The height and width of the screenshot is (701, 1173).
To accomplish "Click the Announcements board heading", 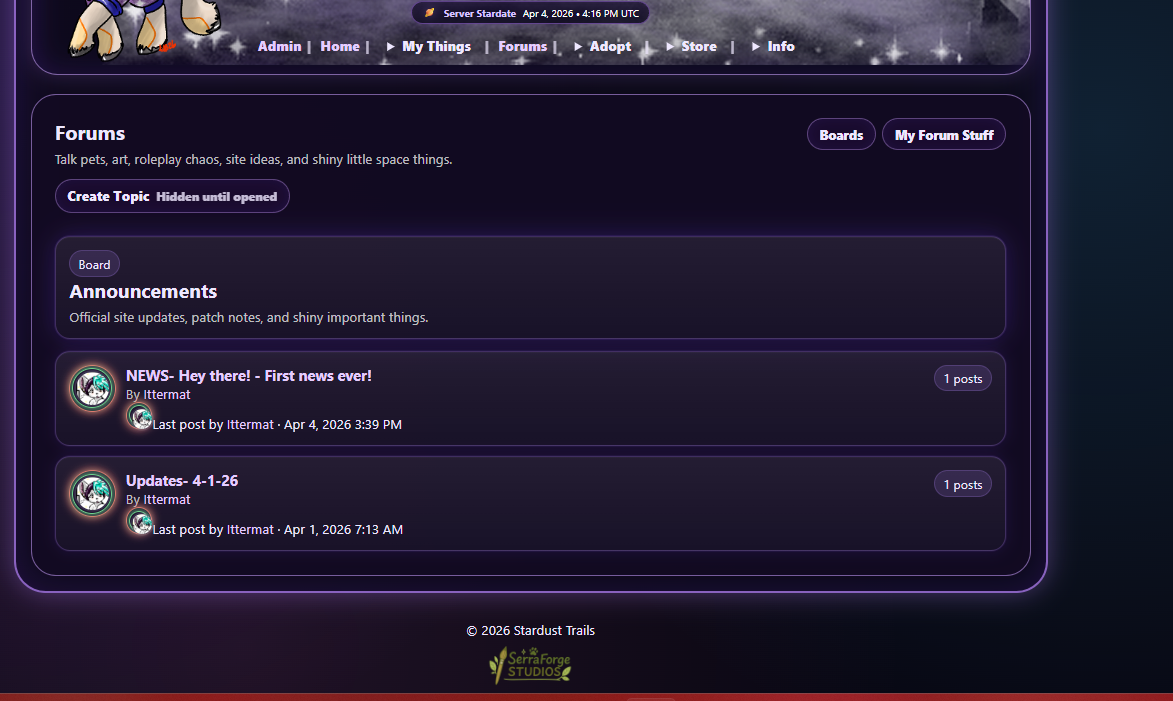I will [x=143, y=291].
